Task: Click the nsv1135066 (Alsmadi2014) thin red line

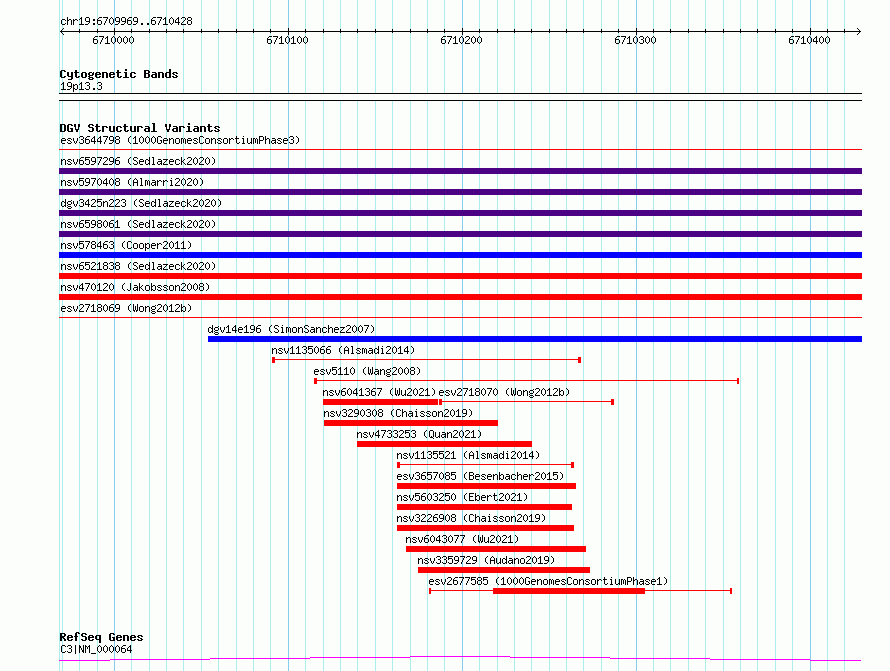Action: [426, 360]
